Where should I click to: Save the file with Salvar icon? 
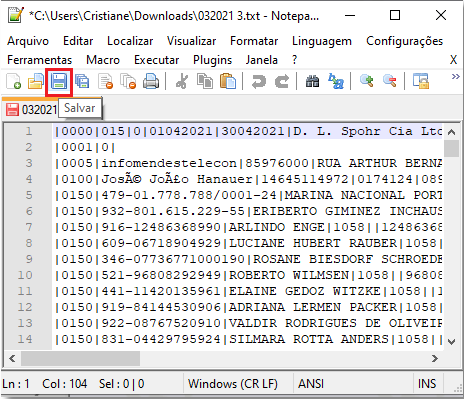59,82
